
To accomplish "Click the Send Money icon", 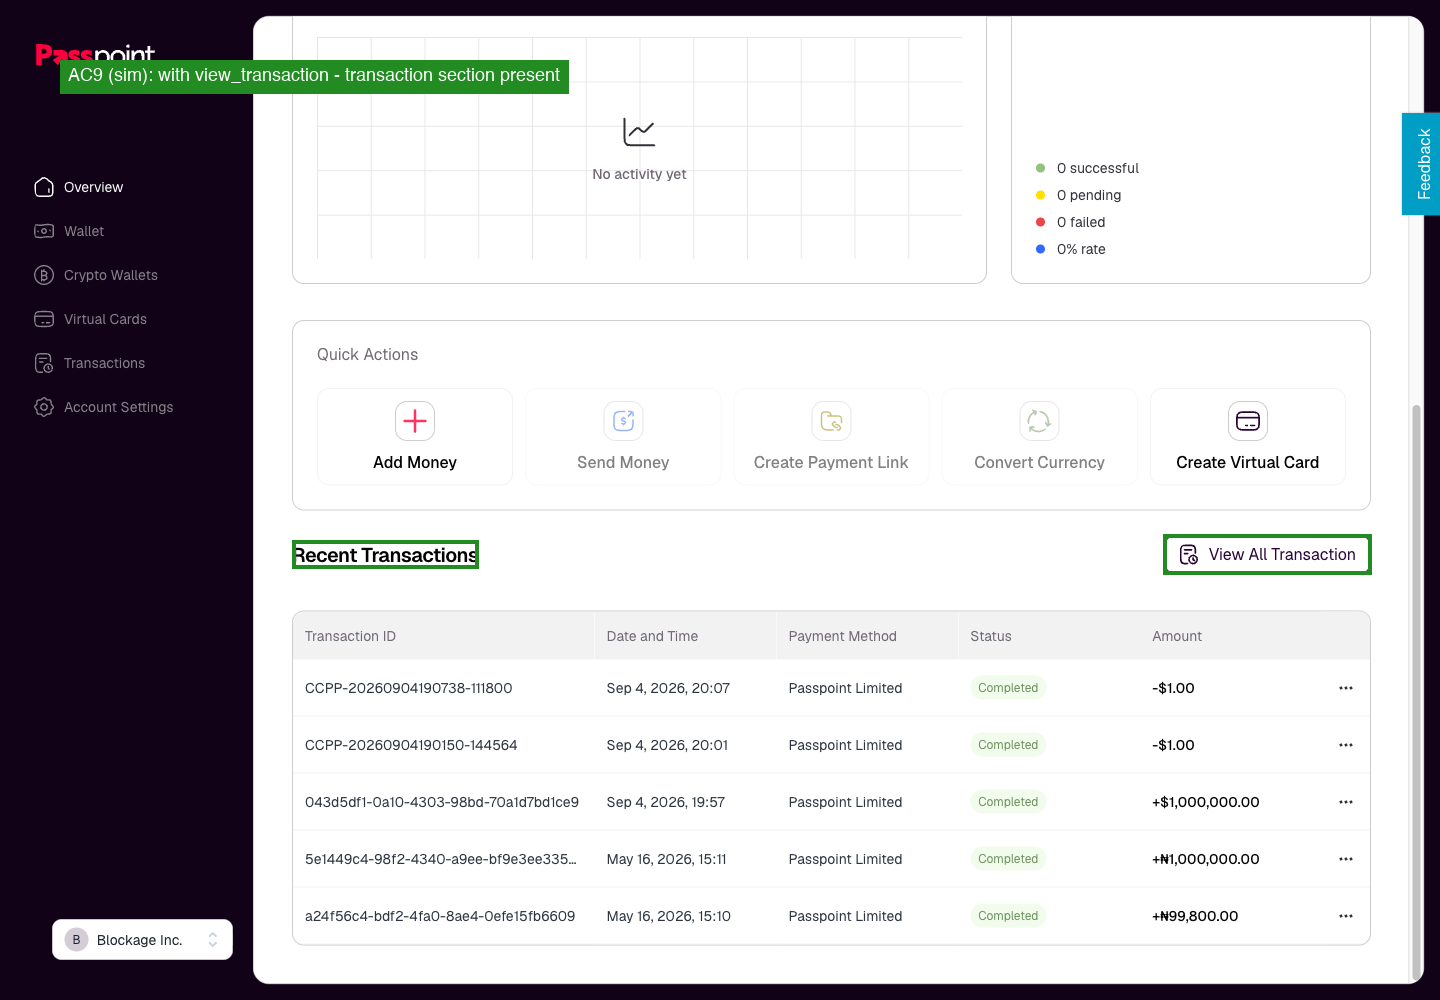I will [x=623, y=421].
